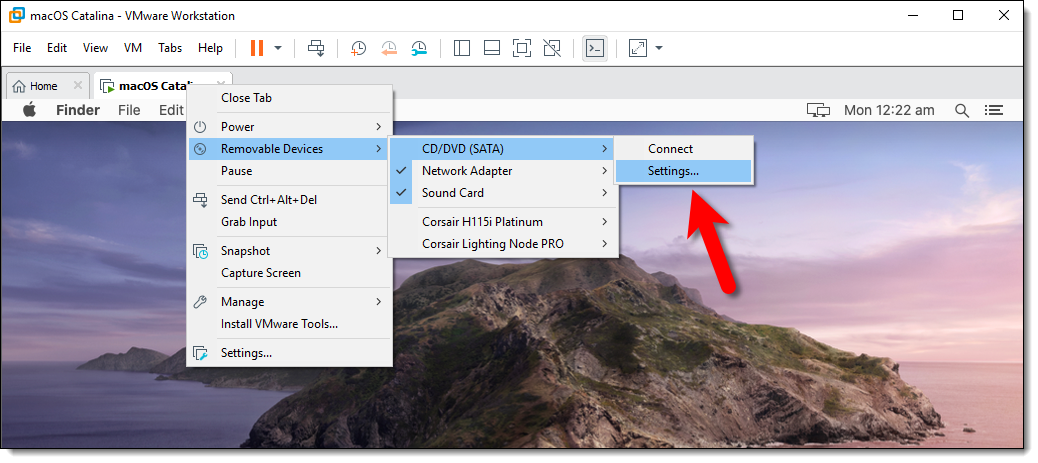Open the macOS Notification Center icon

click(x=994, y=110)
